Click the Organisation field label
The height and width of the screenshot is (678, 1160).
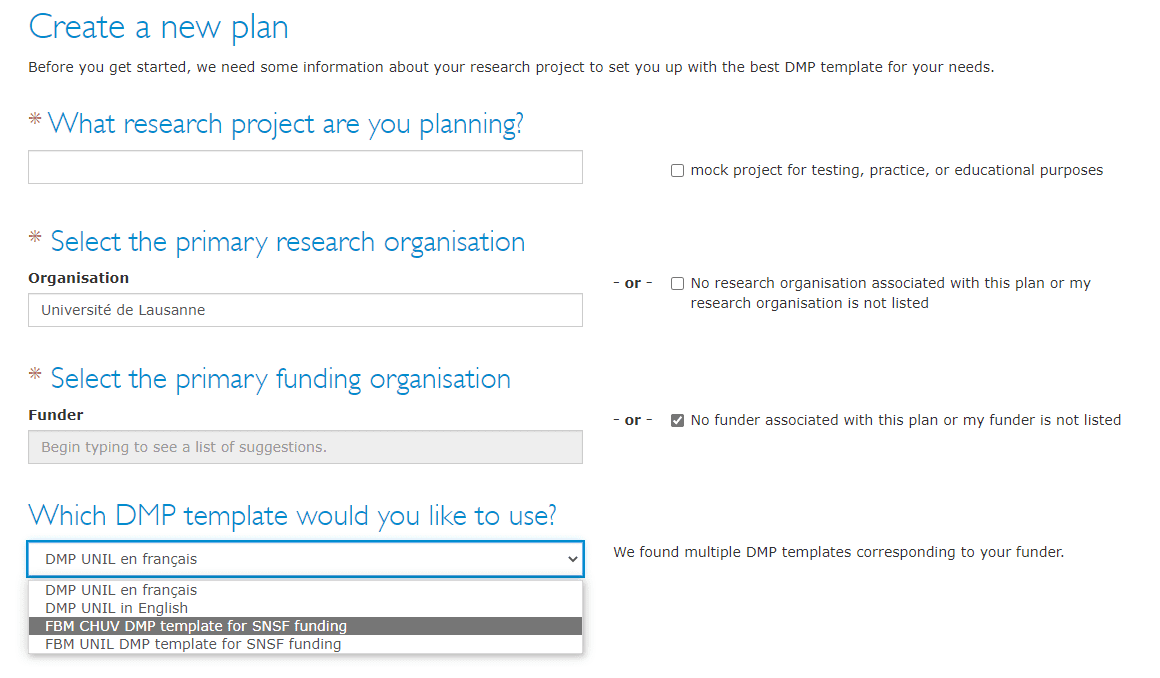(x=78, y=278)
